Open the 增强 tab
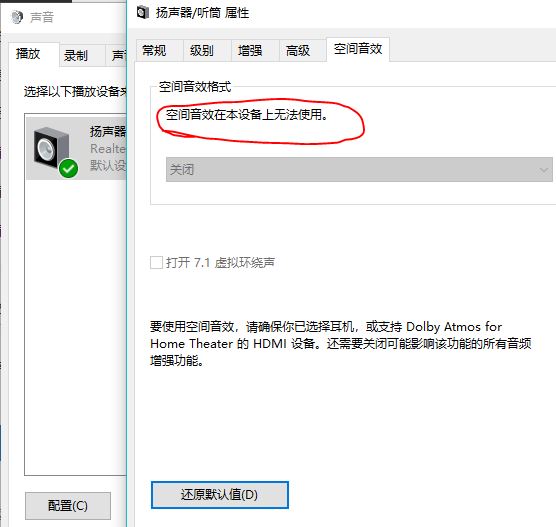The width and height of the screenshot is (556, 527). click(250, 51)
